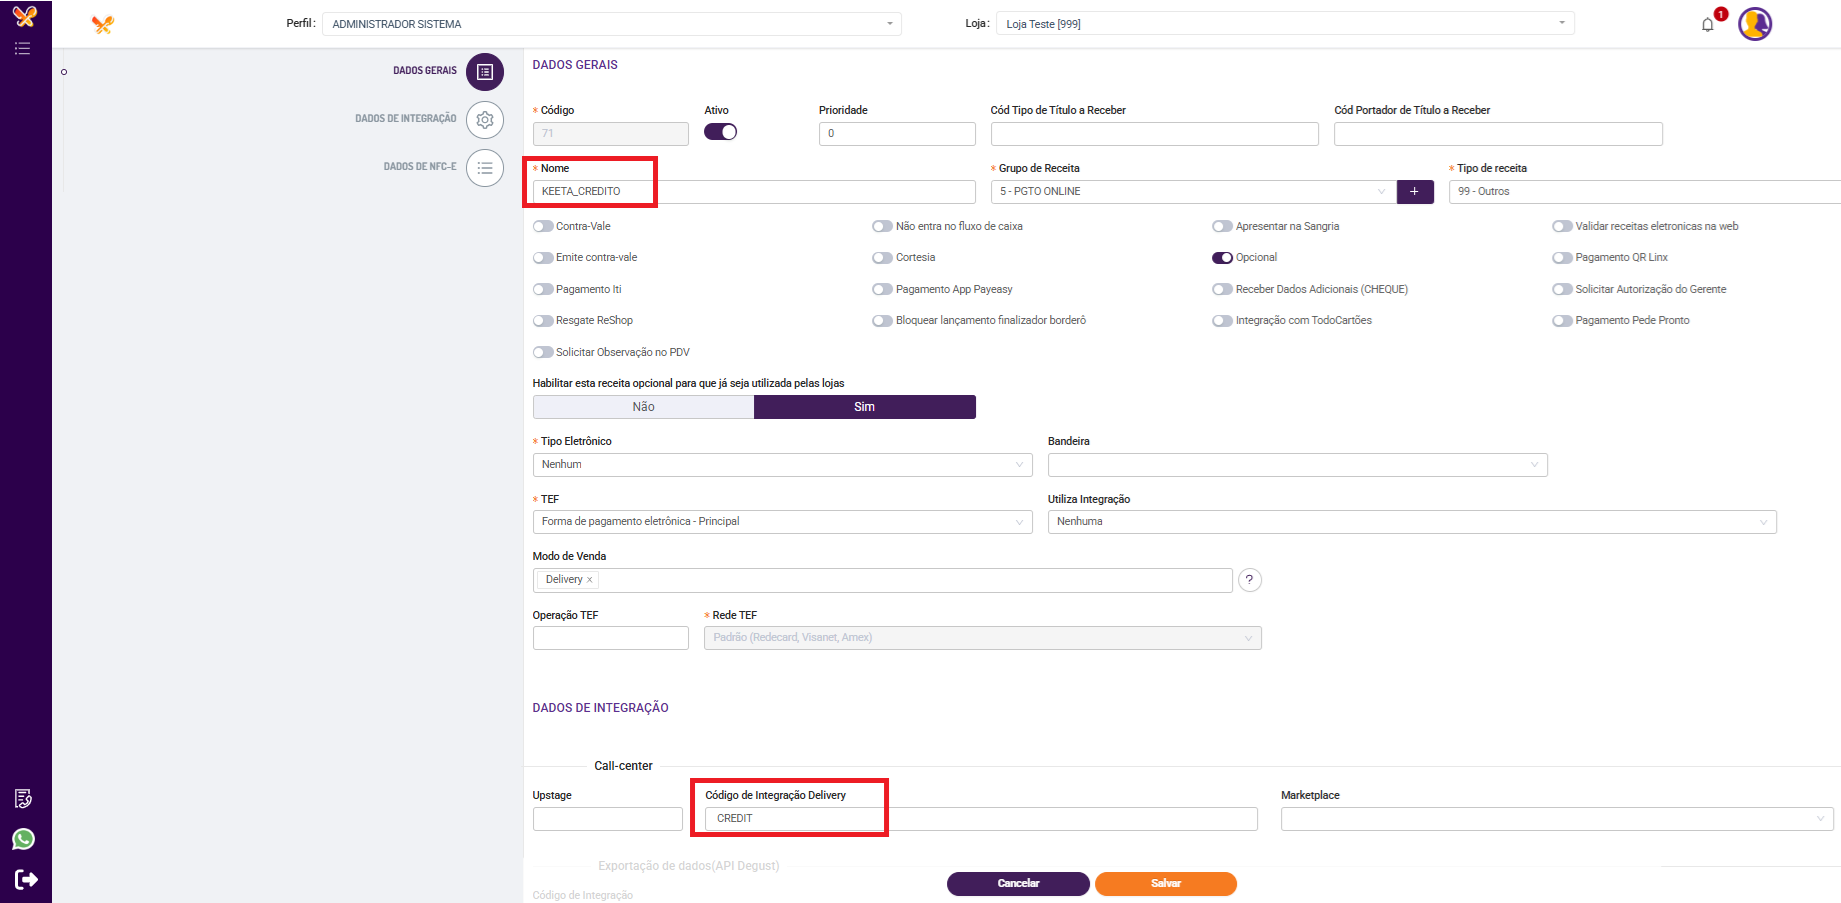Disable the Ativo toggle
The image size is (1841, 903).
point(720,132)
